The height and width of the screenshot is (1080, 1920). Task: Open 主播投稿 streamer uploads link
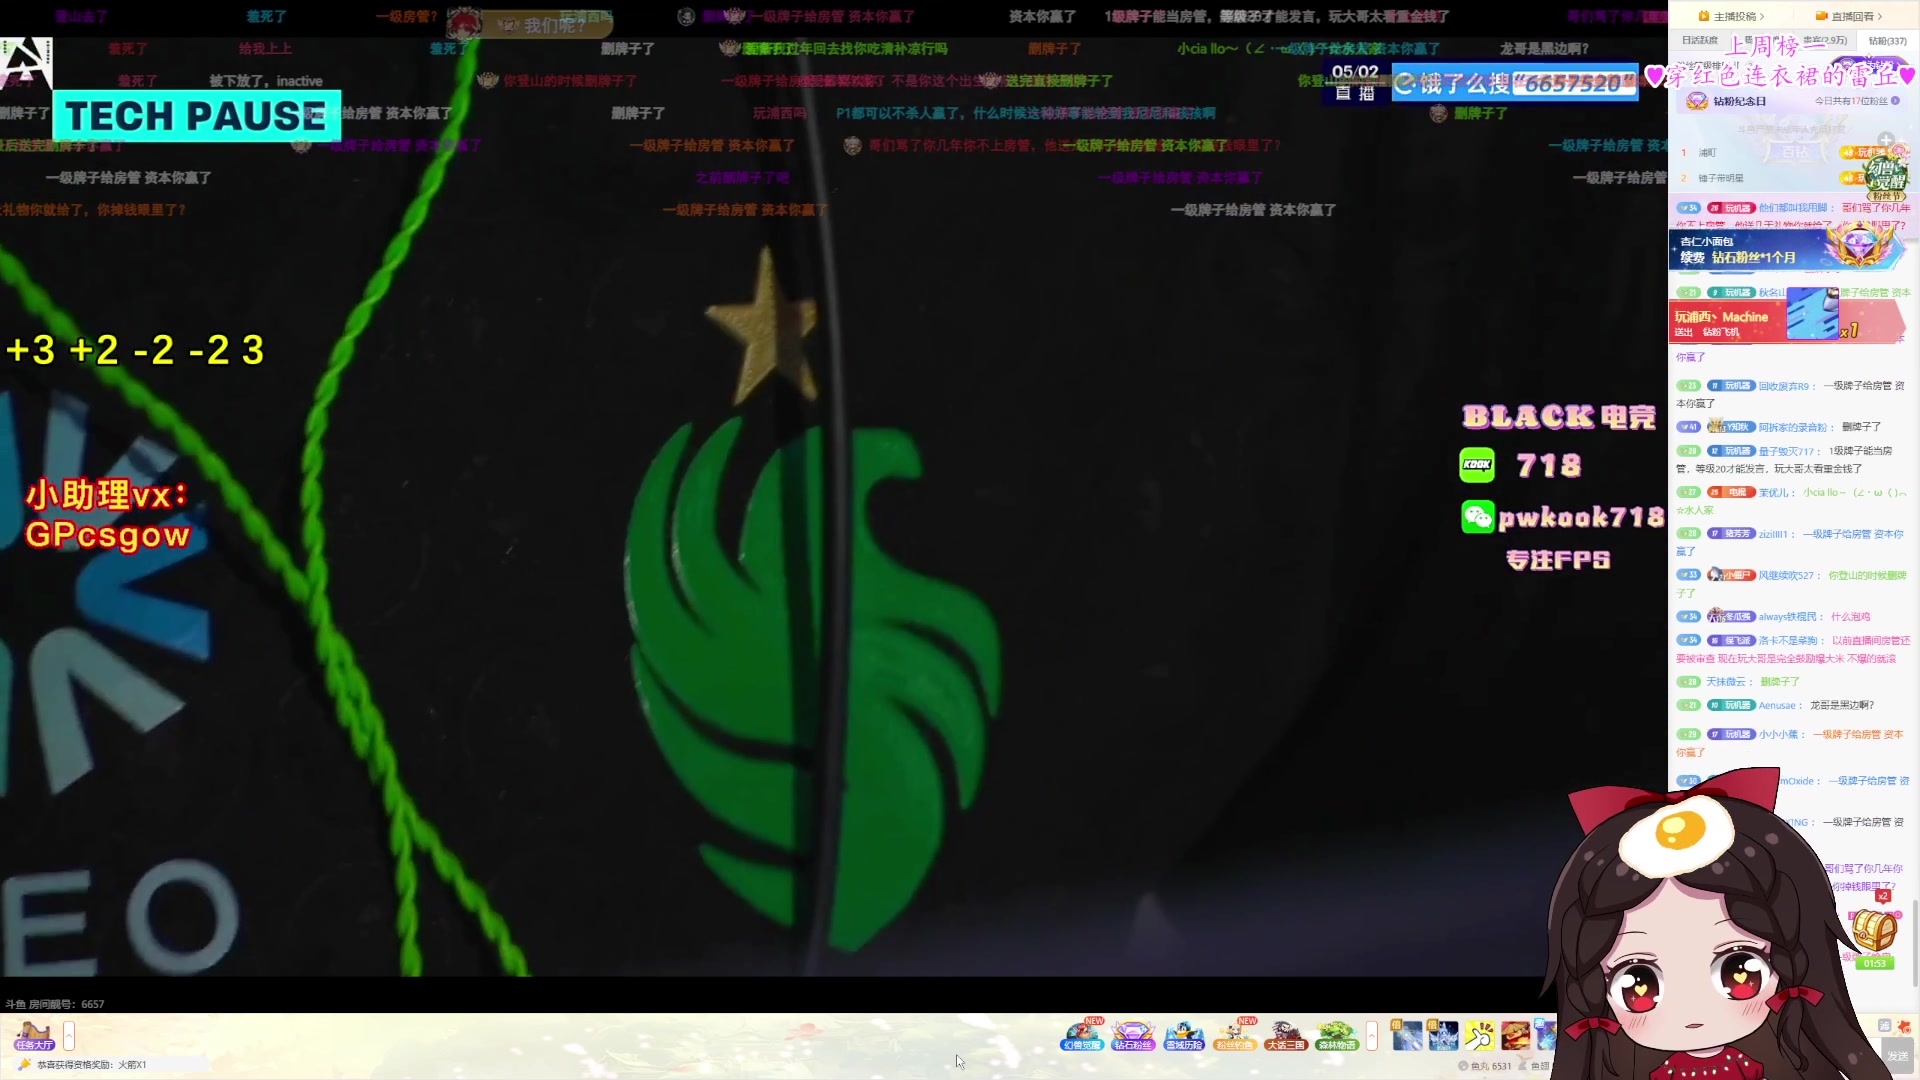(x=1732, y=16)
